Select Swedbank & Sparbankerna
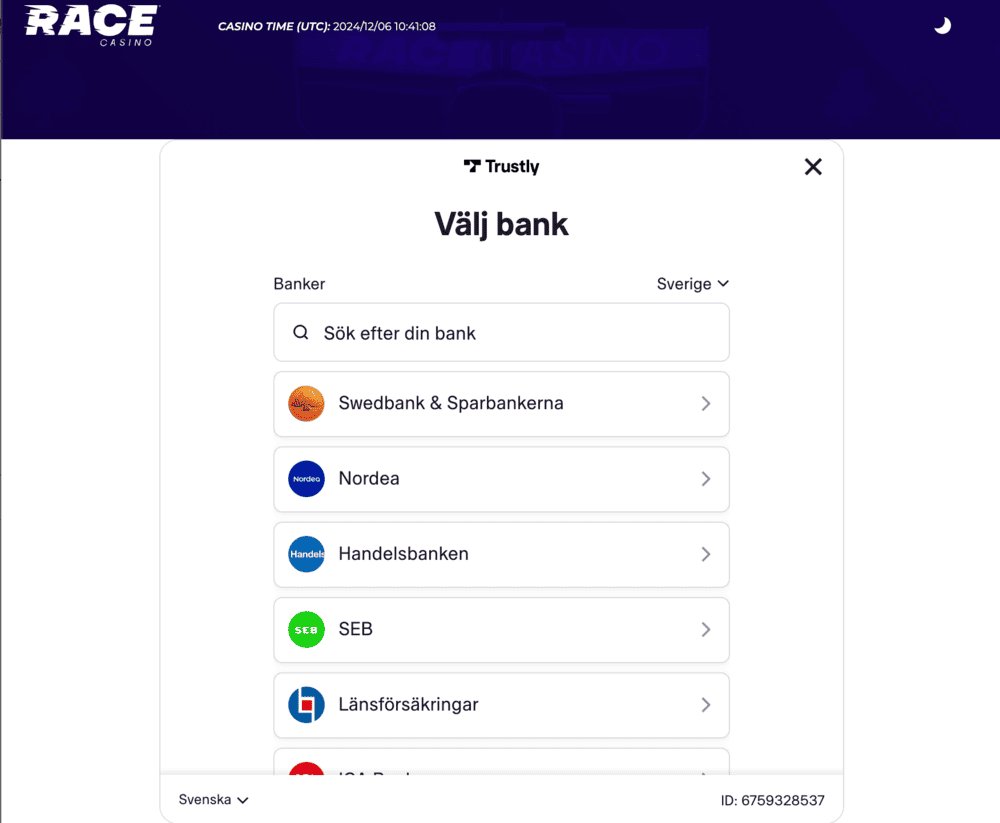This screenshot has width=1000, height=823. (x=451, y=404)
